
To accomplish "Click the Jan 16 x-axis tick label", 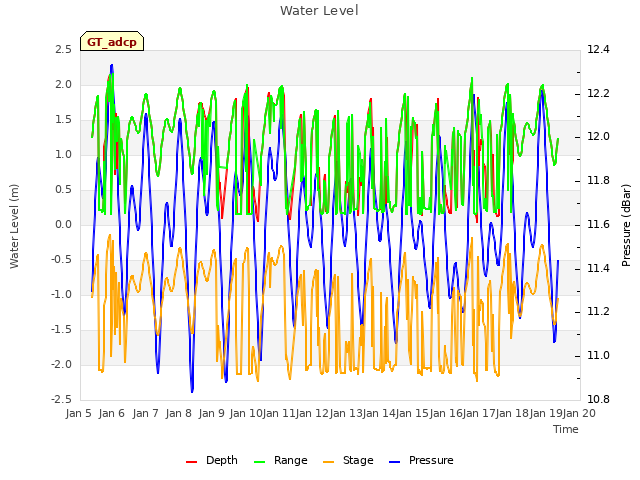I will pyautogui.click(x=446, y=413).
